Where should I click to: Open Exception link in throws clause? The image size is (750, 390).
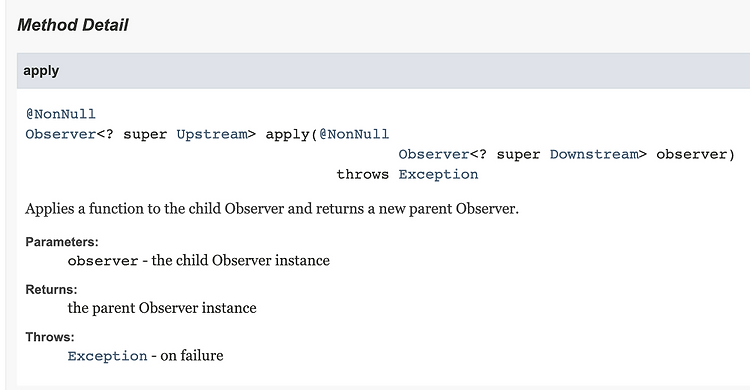point(438,174)
